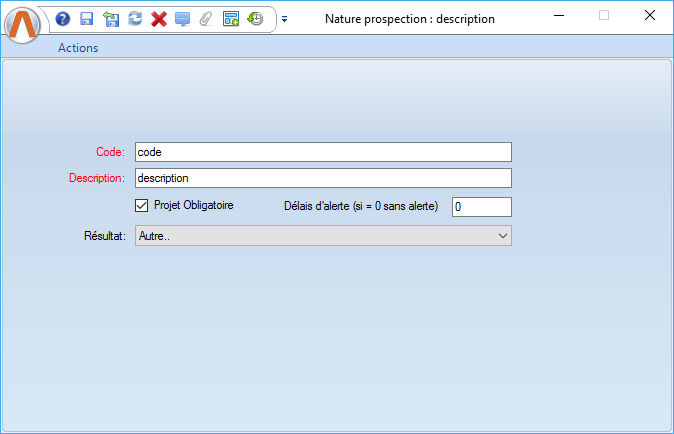Click inside the Code text field
The image size is (674, 434).
click(323, 152)
